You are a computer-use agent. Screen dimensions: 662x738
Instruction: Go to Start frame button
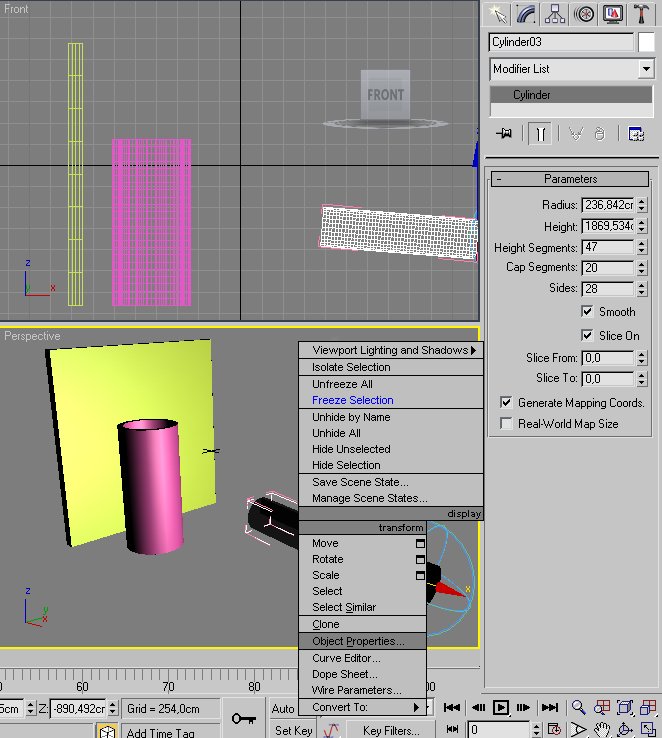pyautogui.click(x=452, y=707)
